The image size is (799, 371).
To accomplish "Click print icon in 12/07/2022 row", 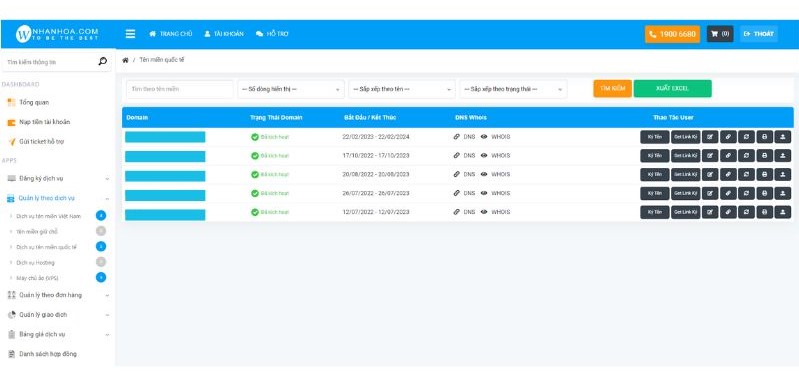I will click(764, 212).
